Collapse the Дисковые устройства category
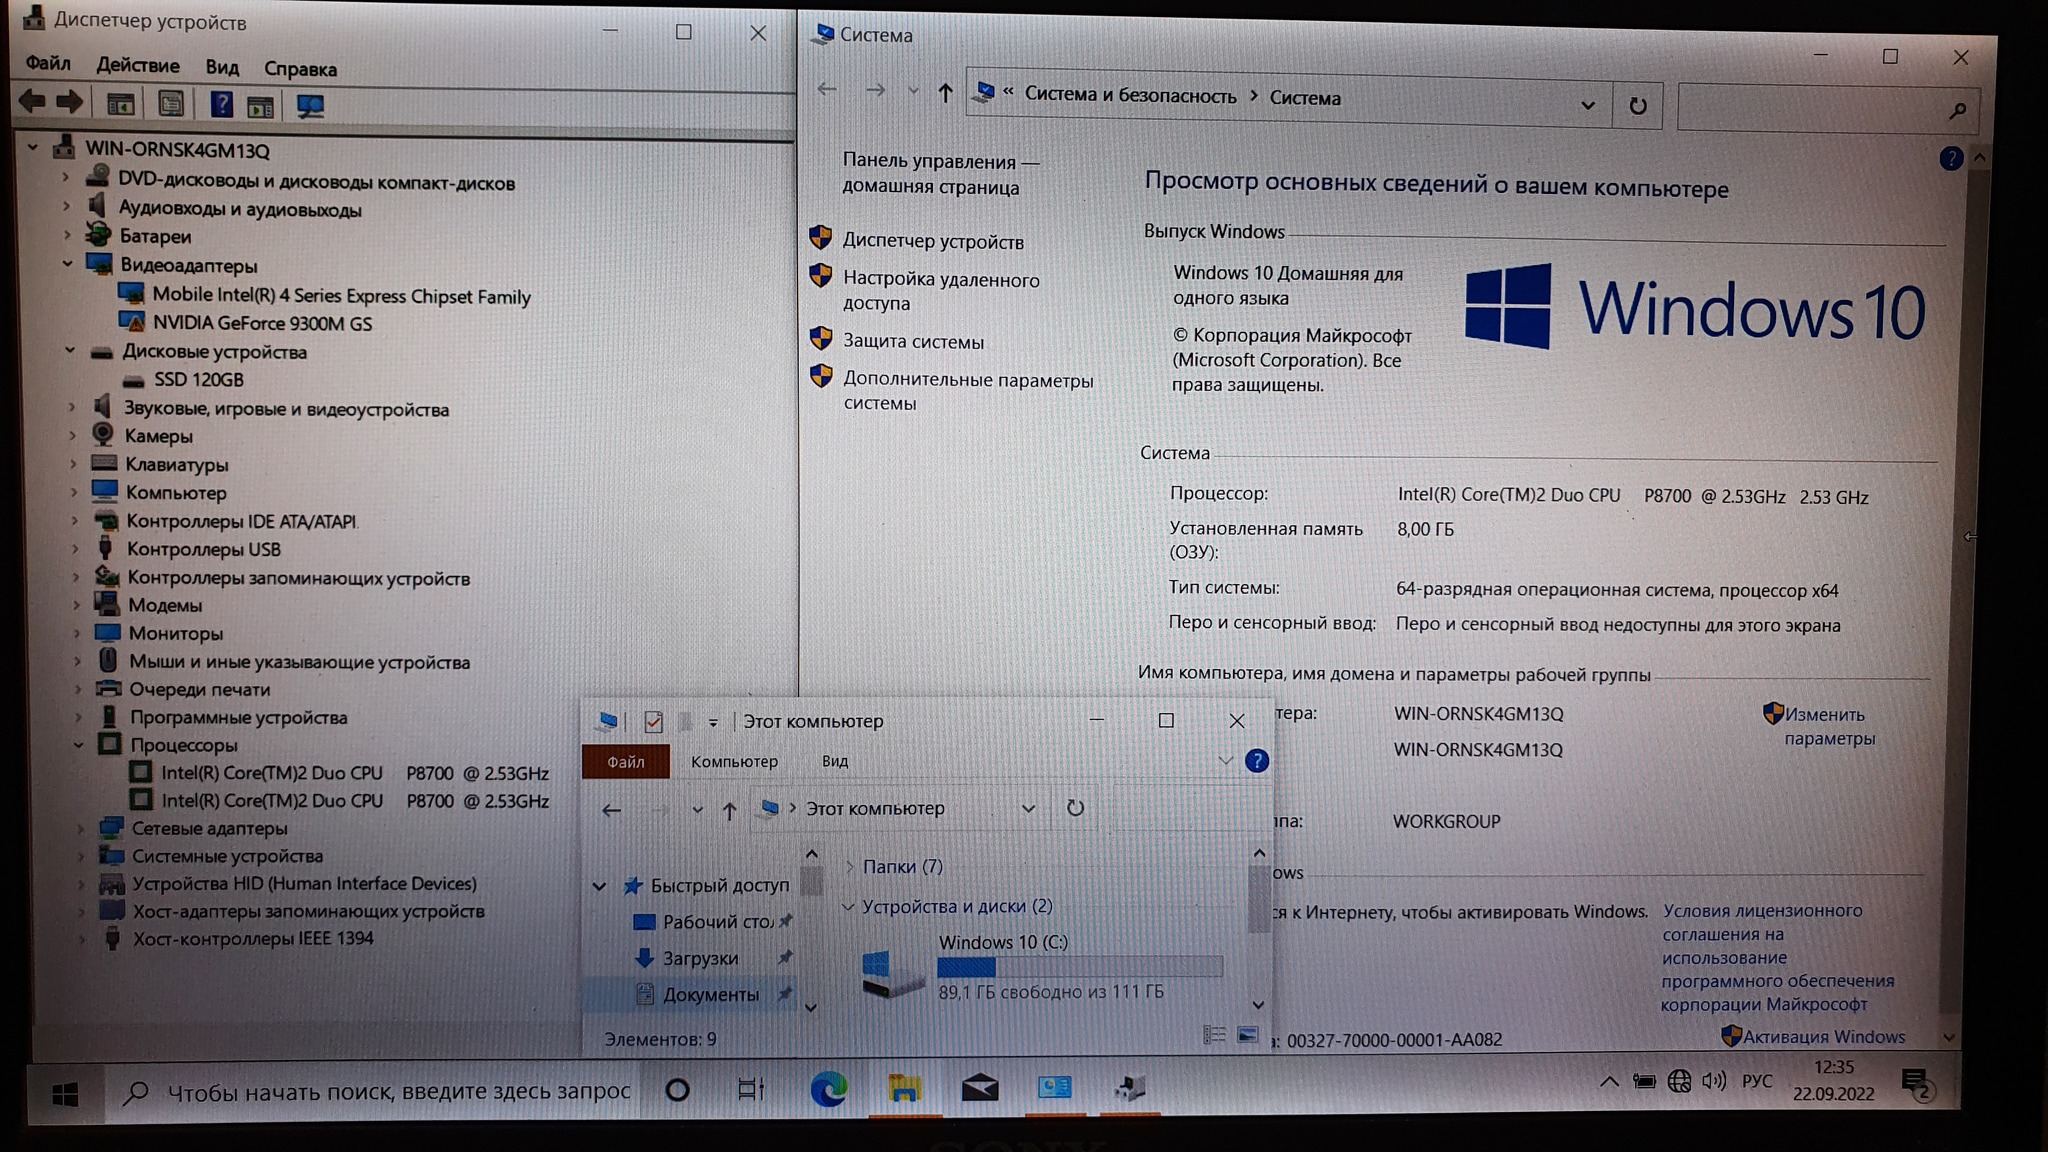This screenshot has width=2048, height=1152. (70, 351)
